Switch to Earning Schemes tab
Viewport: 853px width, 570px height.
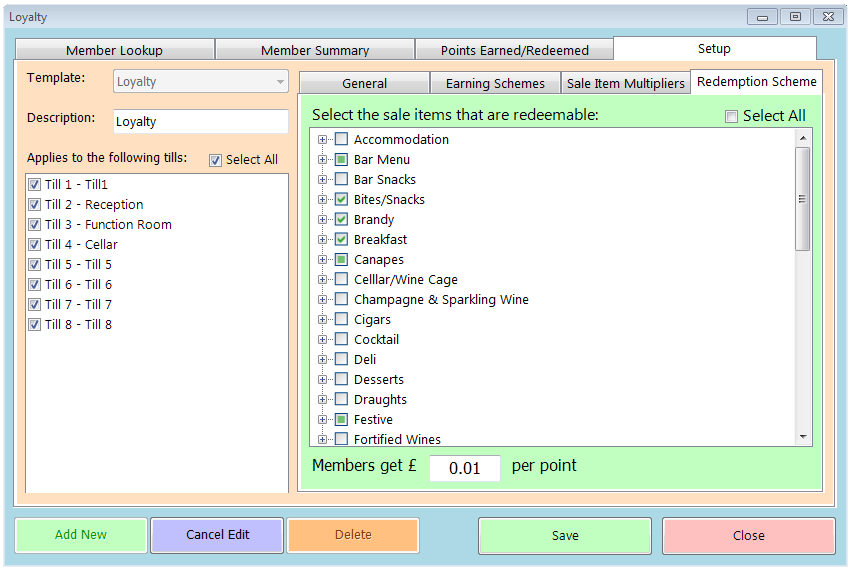[495, 83]
